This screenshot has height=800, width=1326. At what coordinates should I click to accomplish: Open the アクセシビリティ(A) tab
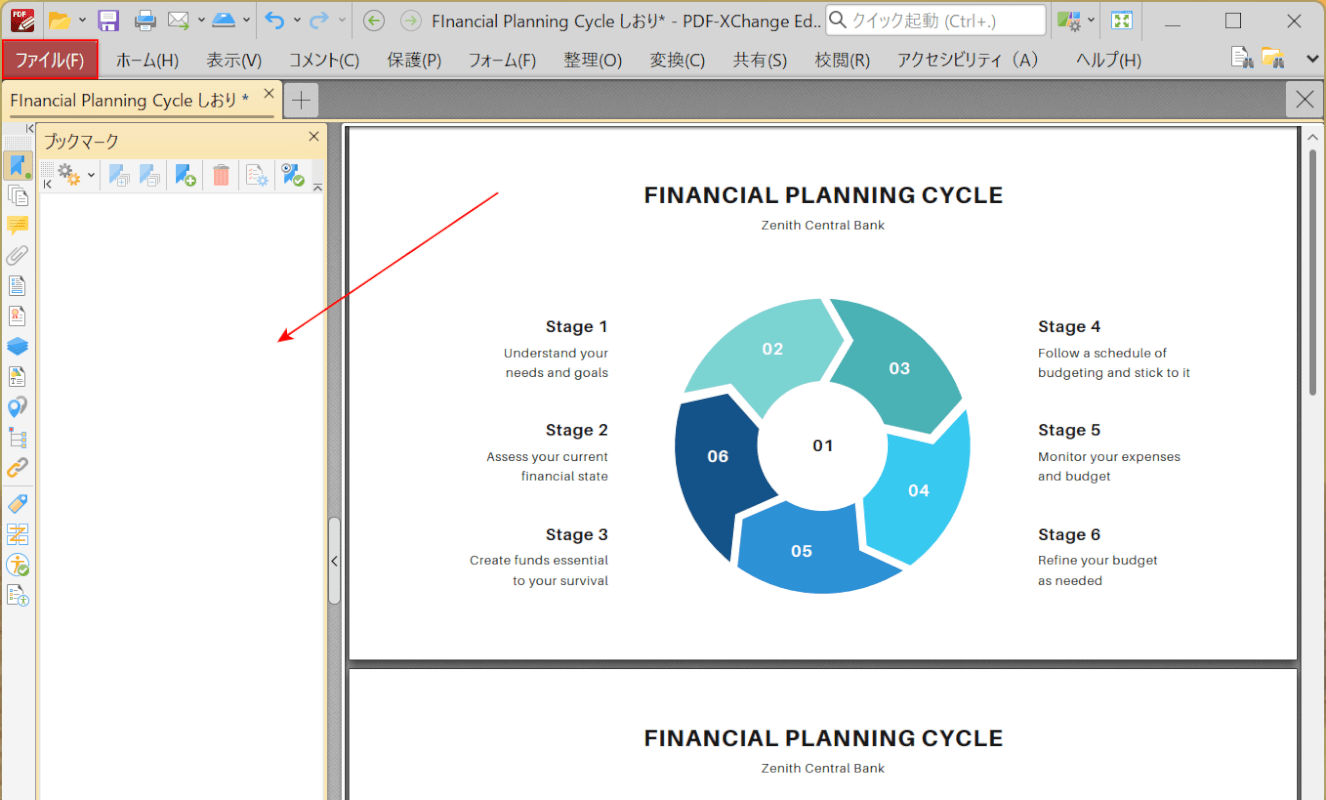(x=968, y=60)
